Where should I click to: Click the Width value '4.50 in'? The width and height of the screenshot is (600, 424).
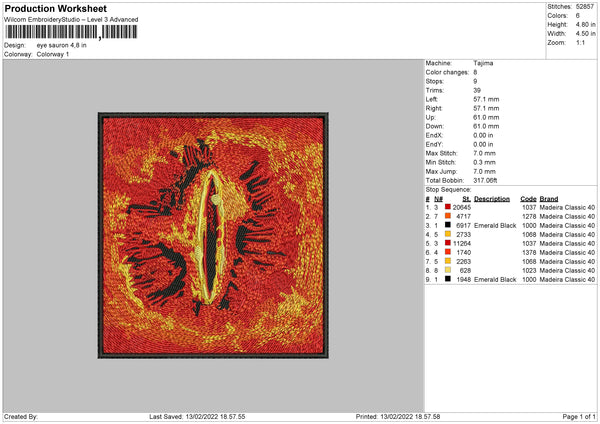tap(585, 34)
